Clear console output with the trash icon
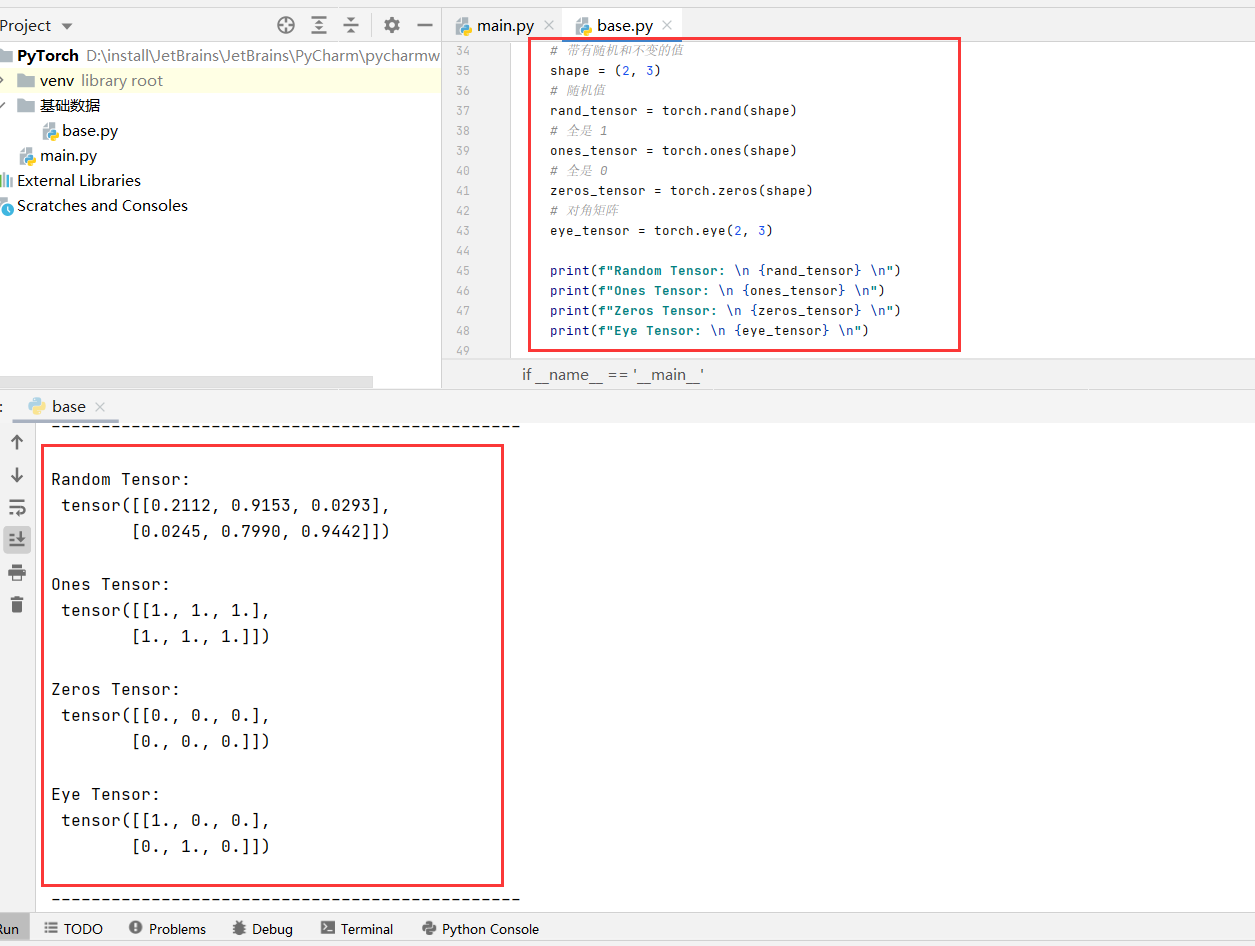This screenshot has height=946, width=1255. [x=17, y=604]
